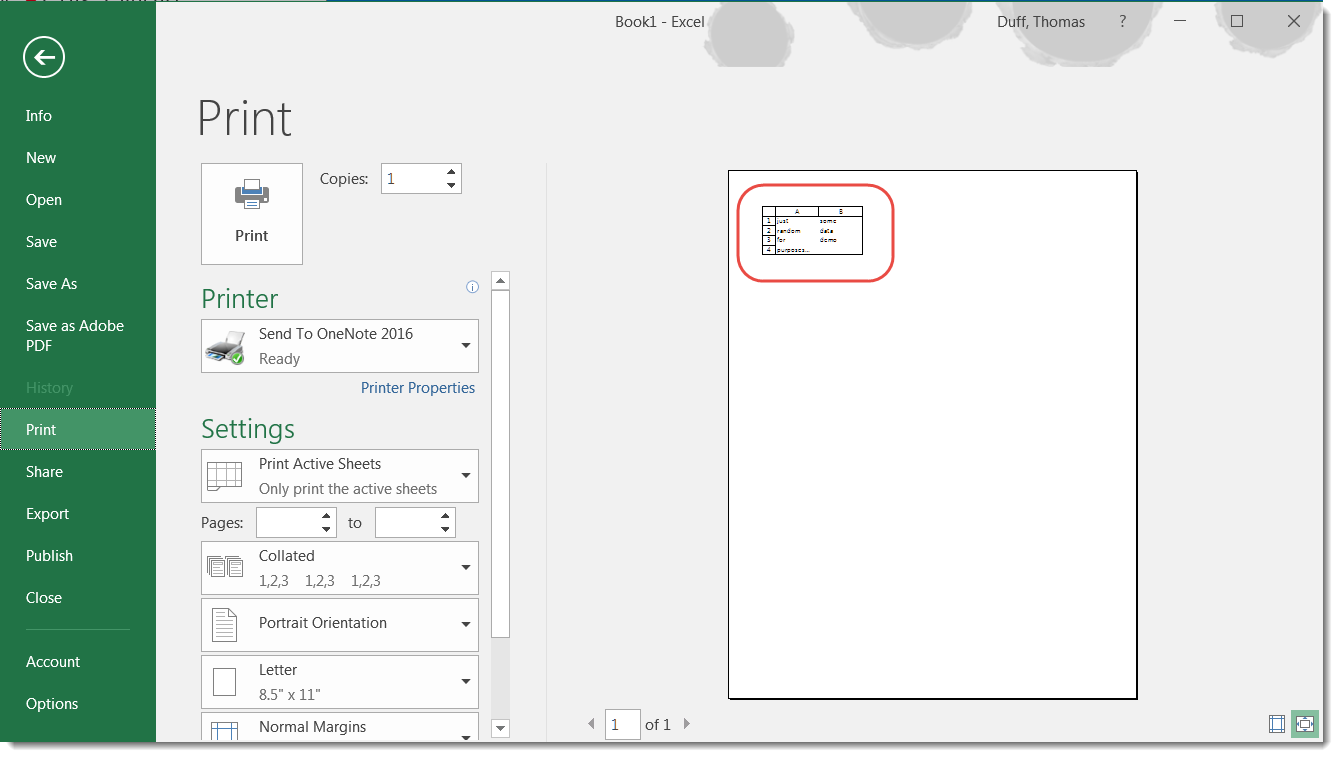Select the Zoom to Page icon
The height and width of the screenshot is (757, 1338).
(1305, 723)
